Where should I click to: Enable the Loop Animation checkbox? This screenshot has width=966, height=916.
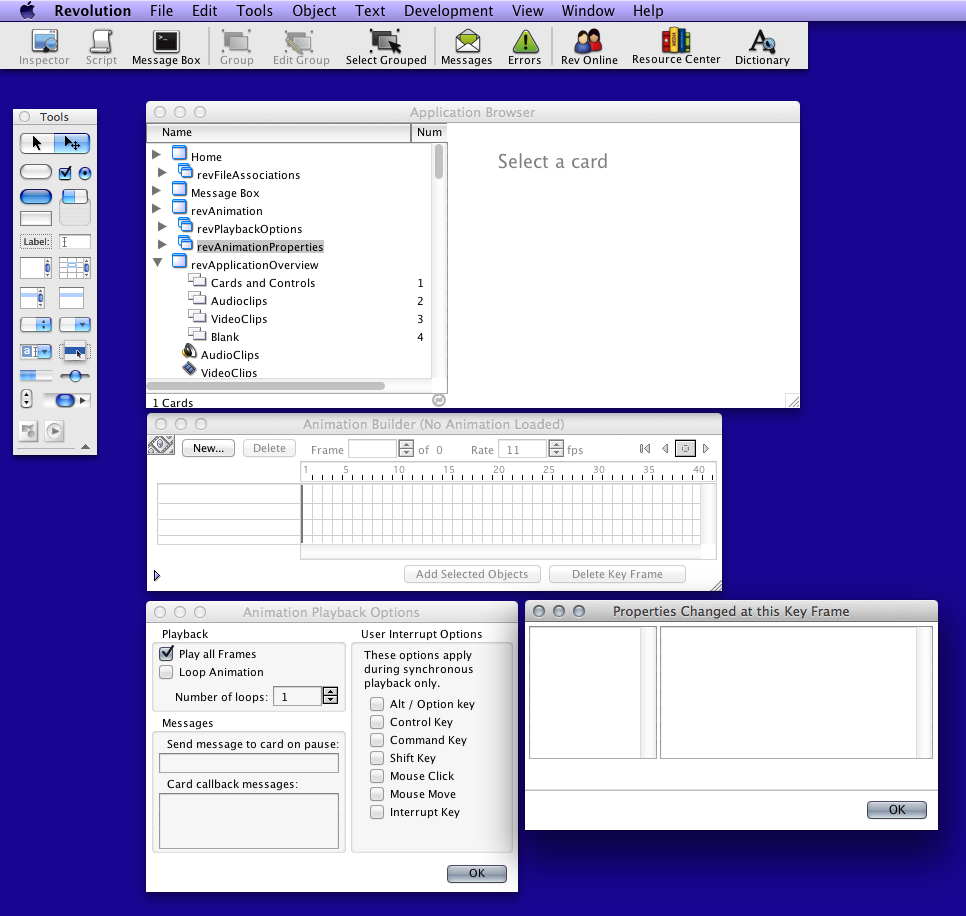pyautogui.click(x=166, y=672)
